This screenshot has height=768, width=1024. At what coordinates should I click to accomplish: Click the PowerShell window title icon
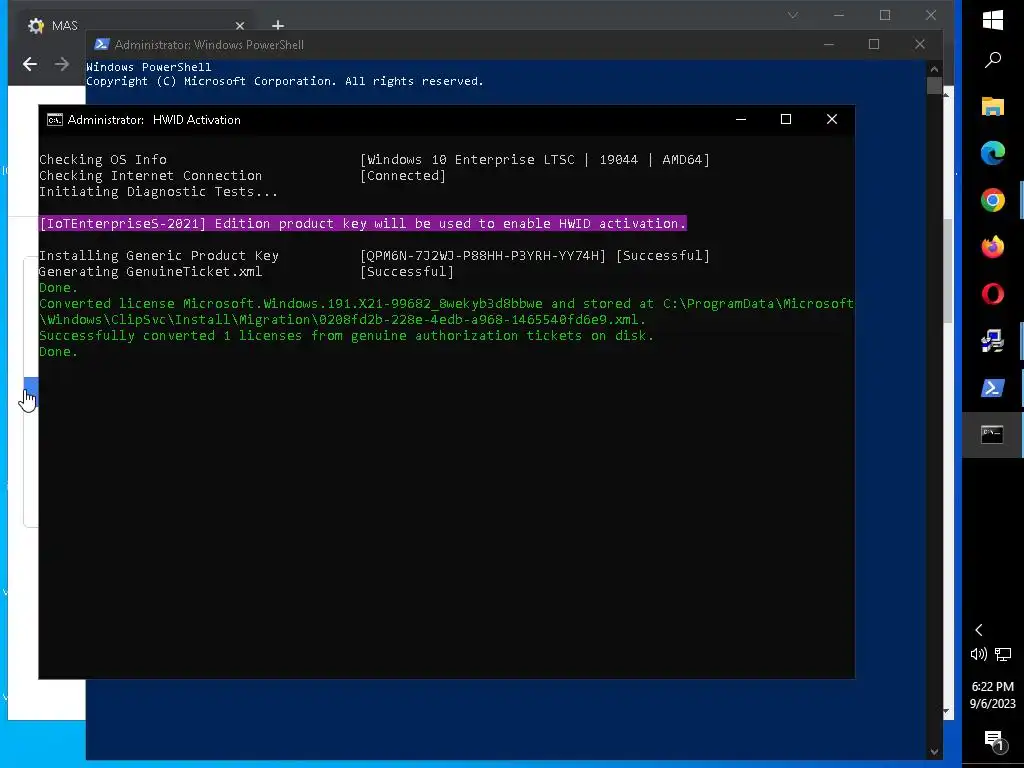[x=101, y=44]
